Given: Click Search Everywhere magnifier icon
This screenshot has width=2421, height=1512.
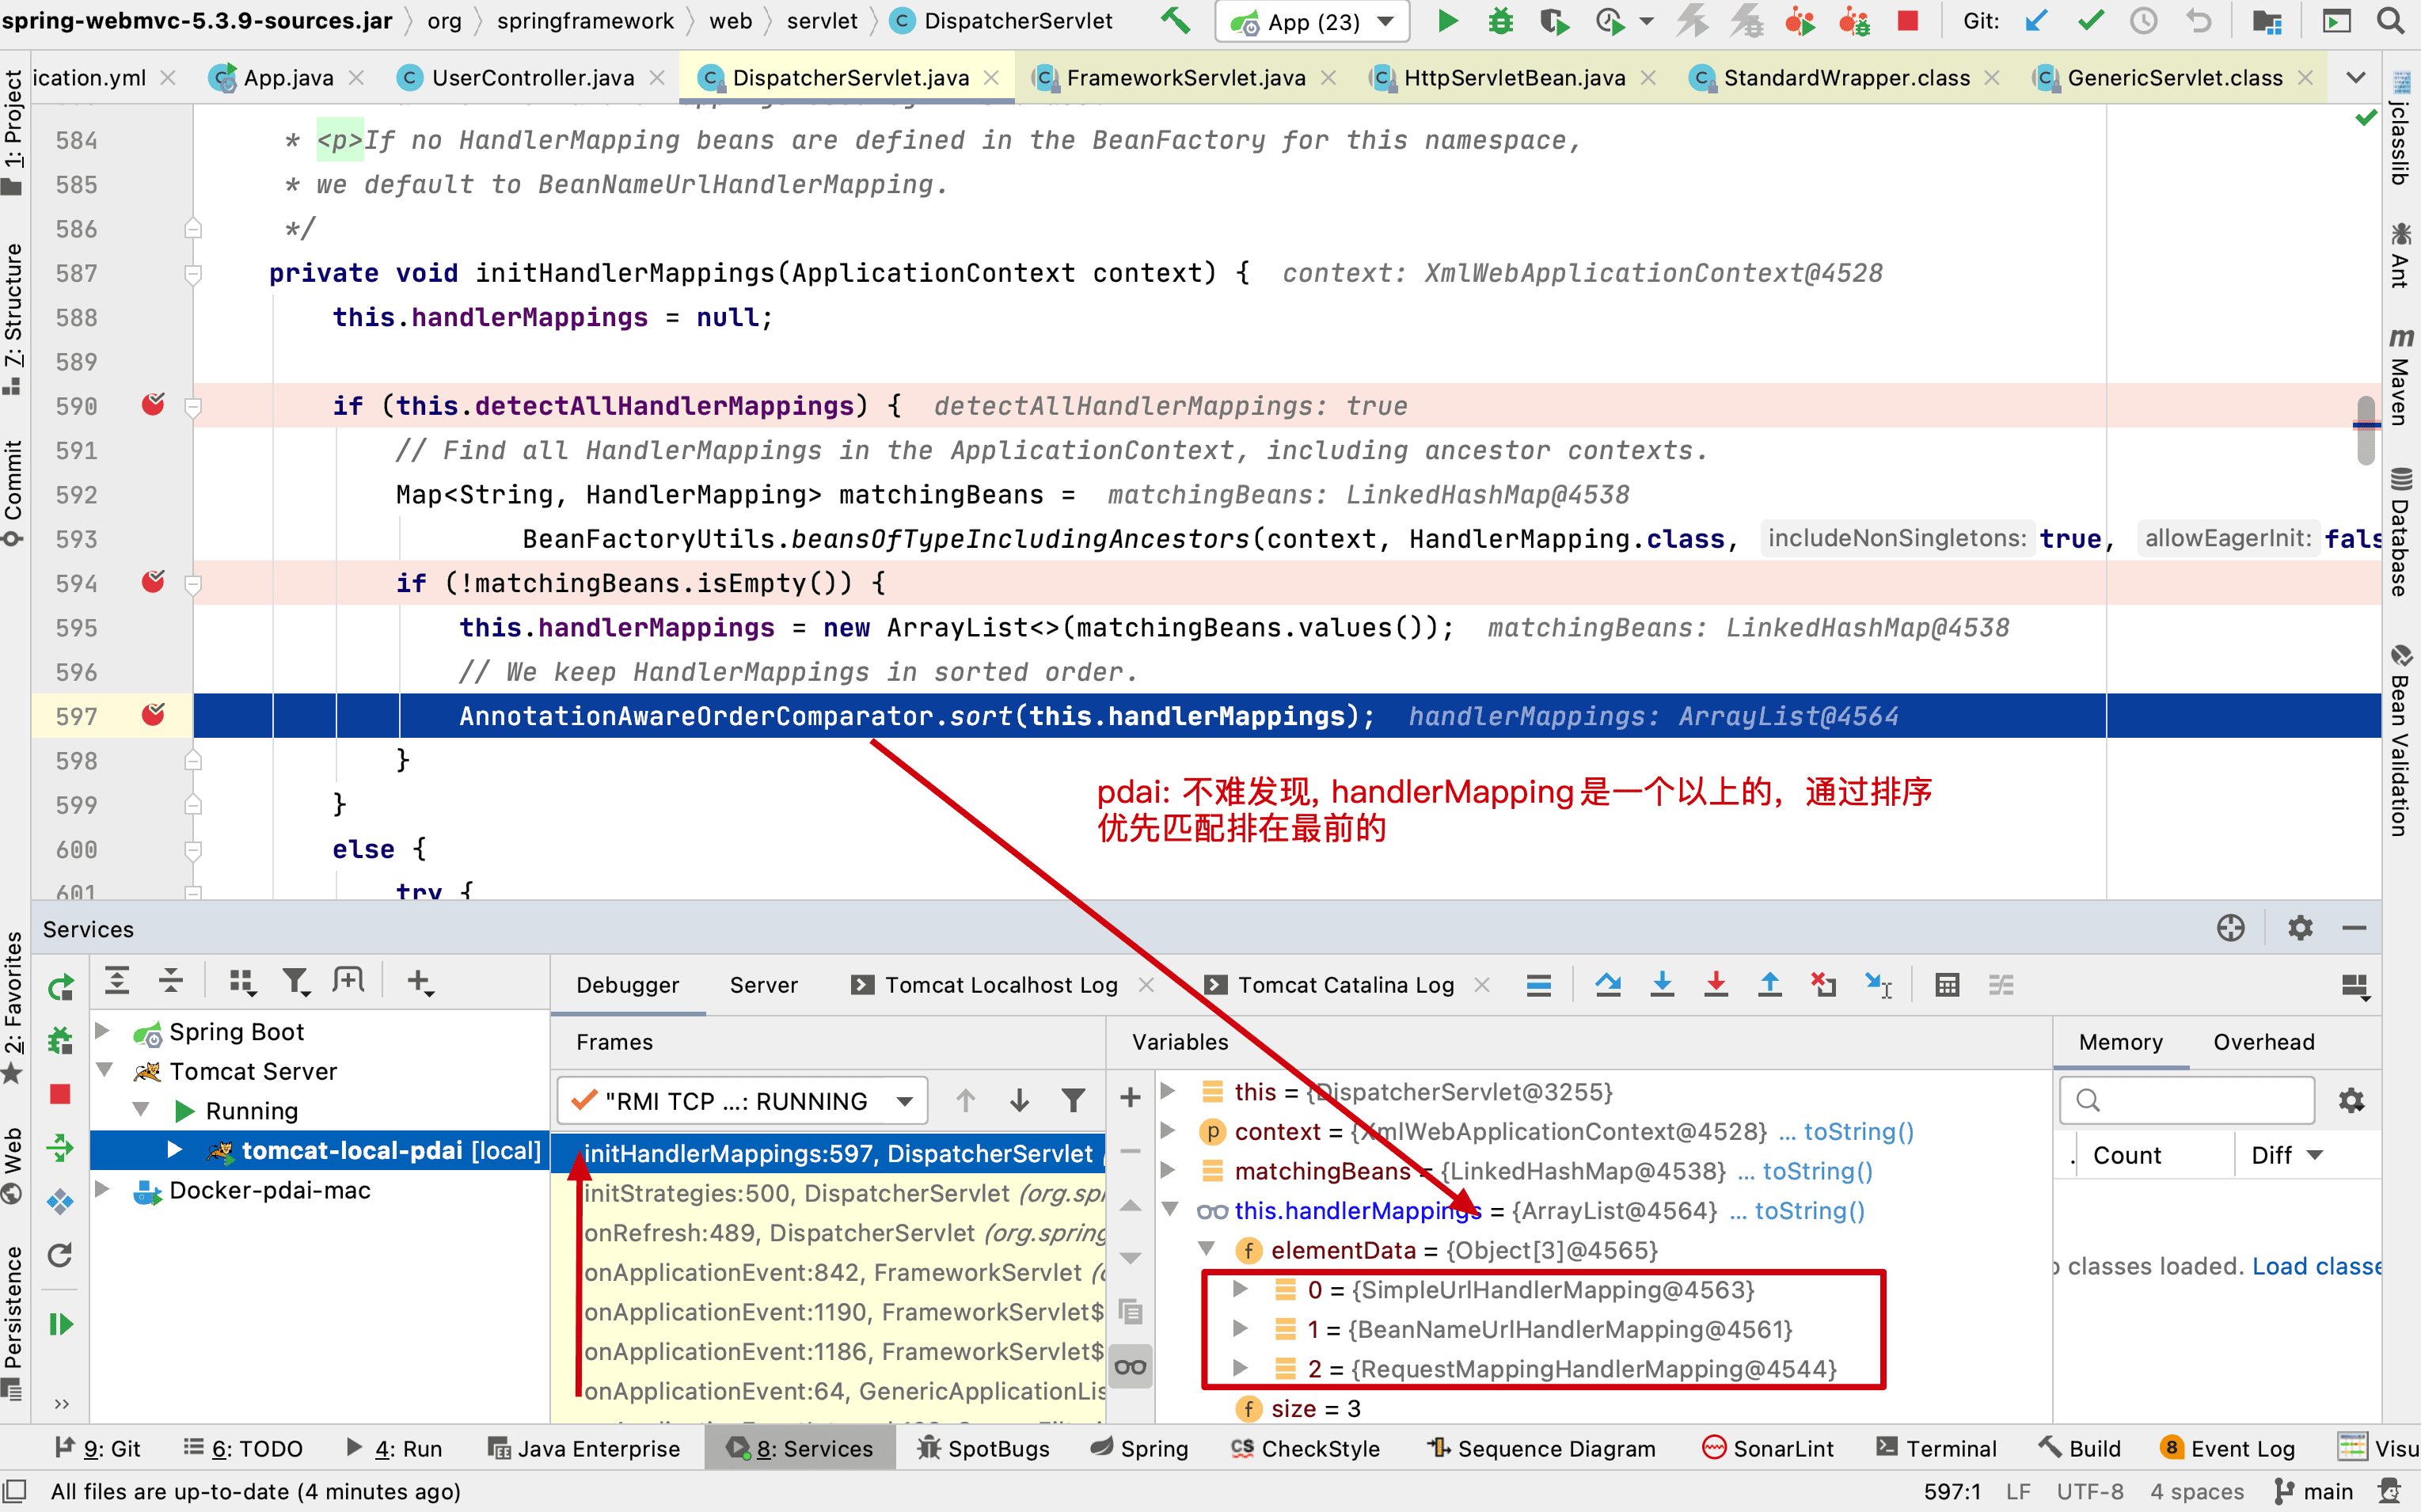Looking at the screenshot, I should tap(2391, 21).
